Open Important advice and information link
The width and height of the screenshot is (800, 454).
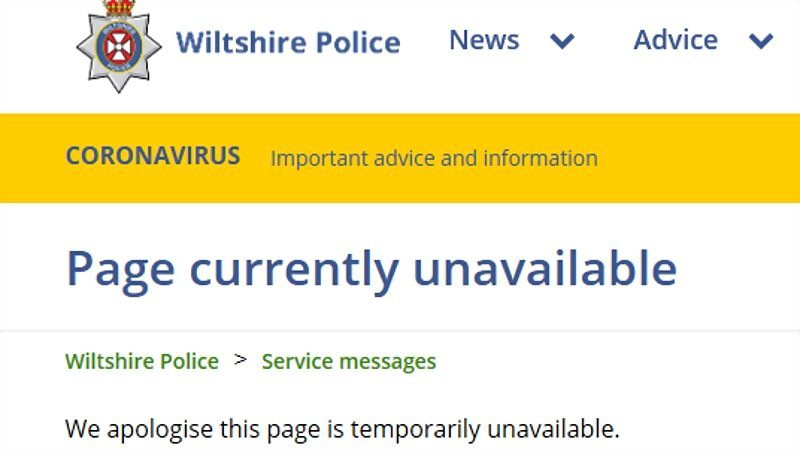click(x=434, y=158)
